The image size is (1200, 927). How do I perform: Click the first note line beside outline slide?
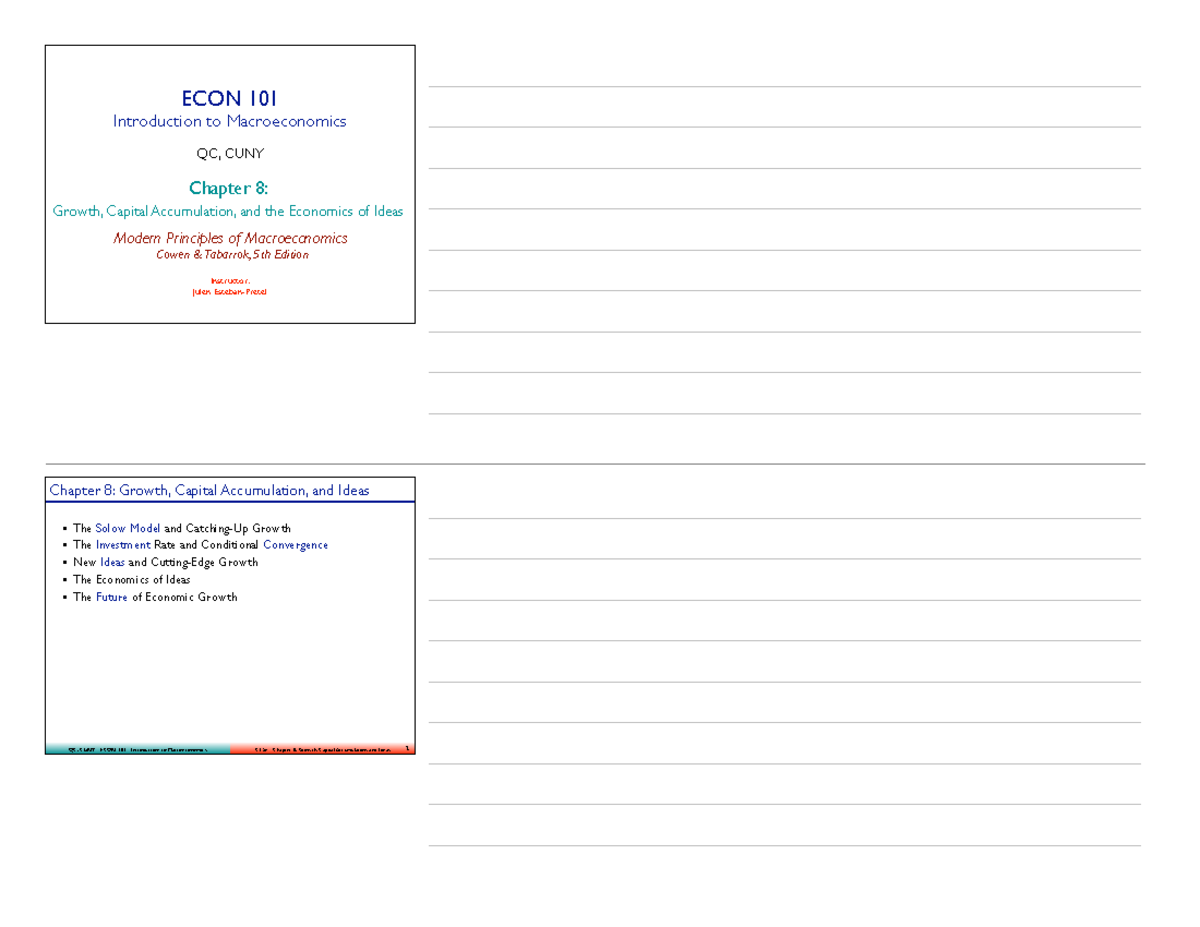(x=784, y=518)
